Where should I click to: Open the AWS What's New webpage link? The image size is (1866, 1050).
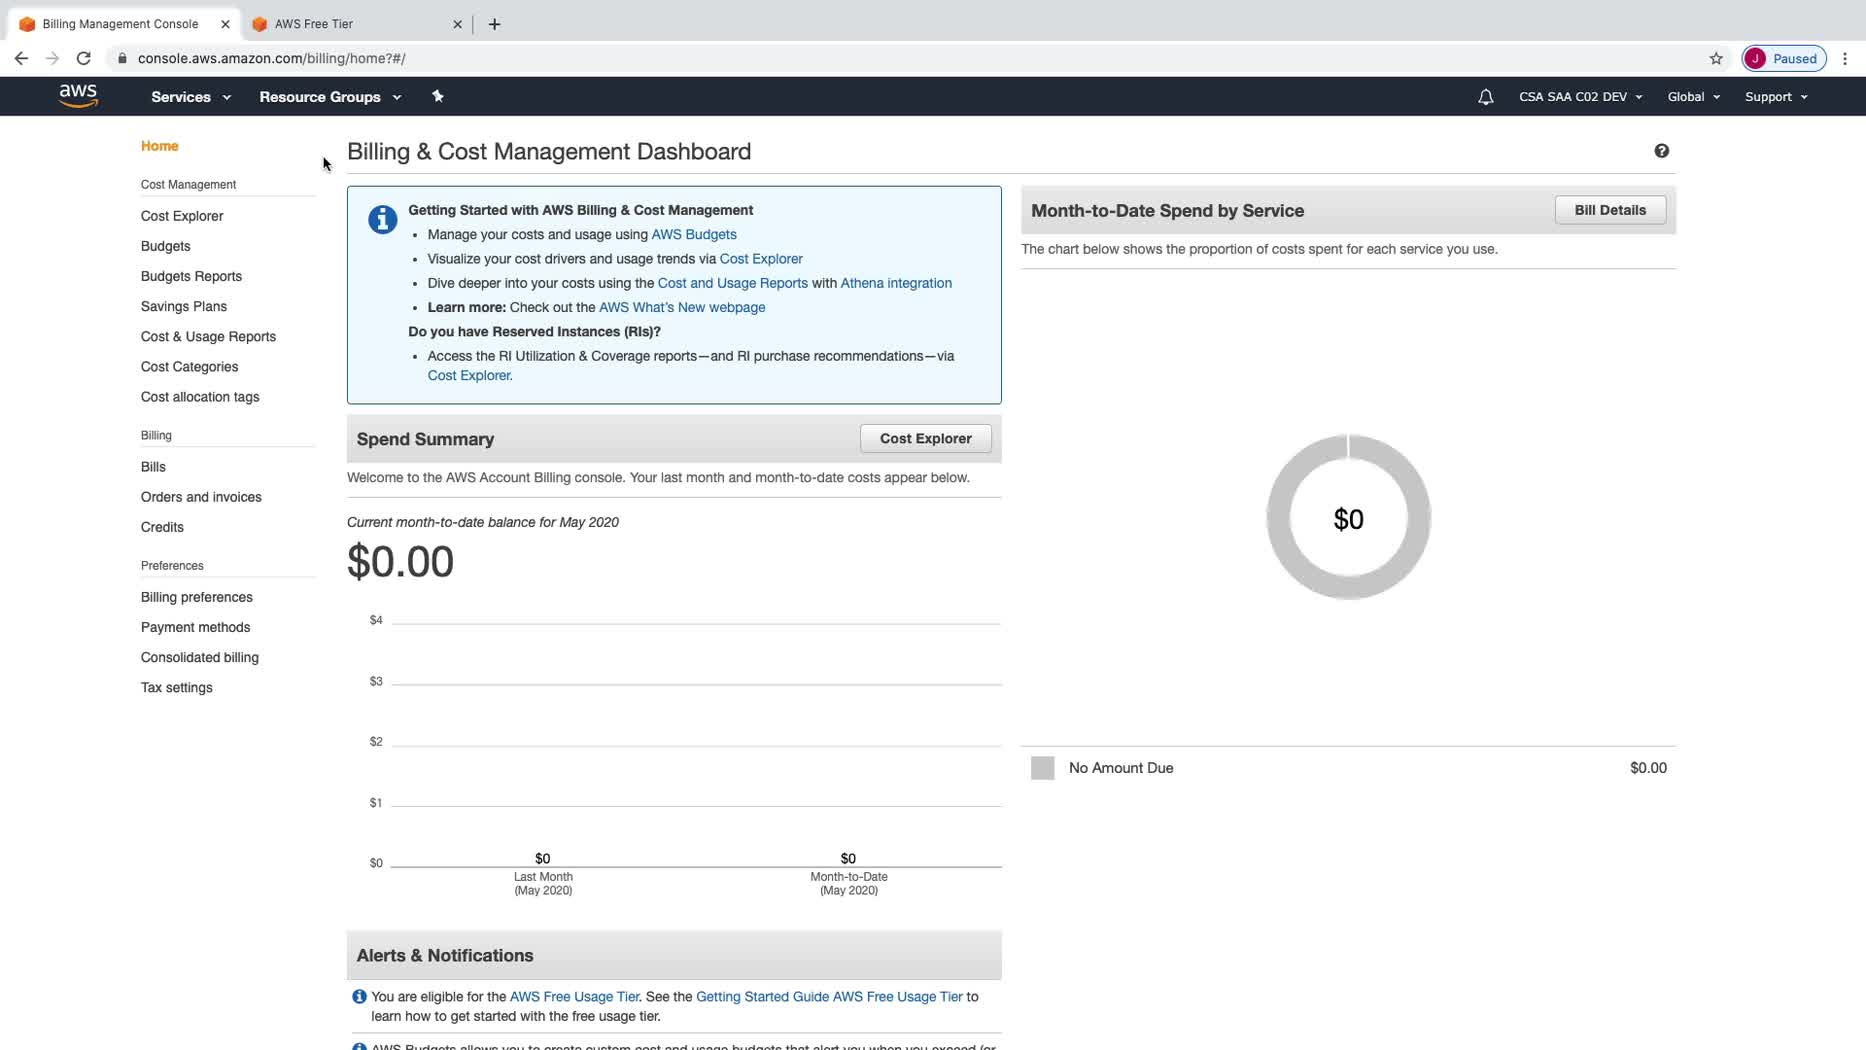(682, 307)
